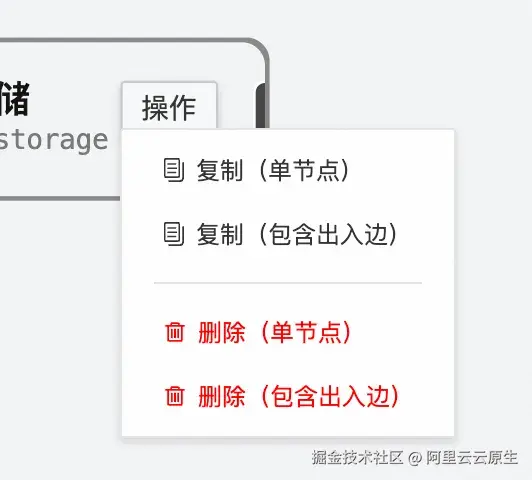Click the node's rounded top-right corner border

[260, 50]
